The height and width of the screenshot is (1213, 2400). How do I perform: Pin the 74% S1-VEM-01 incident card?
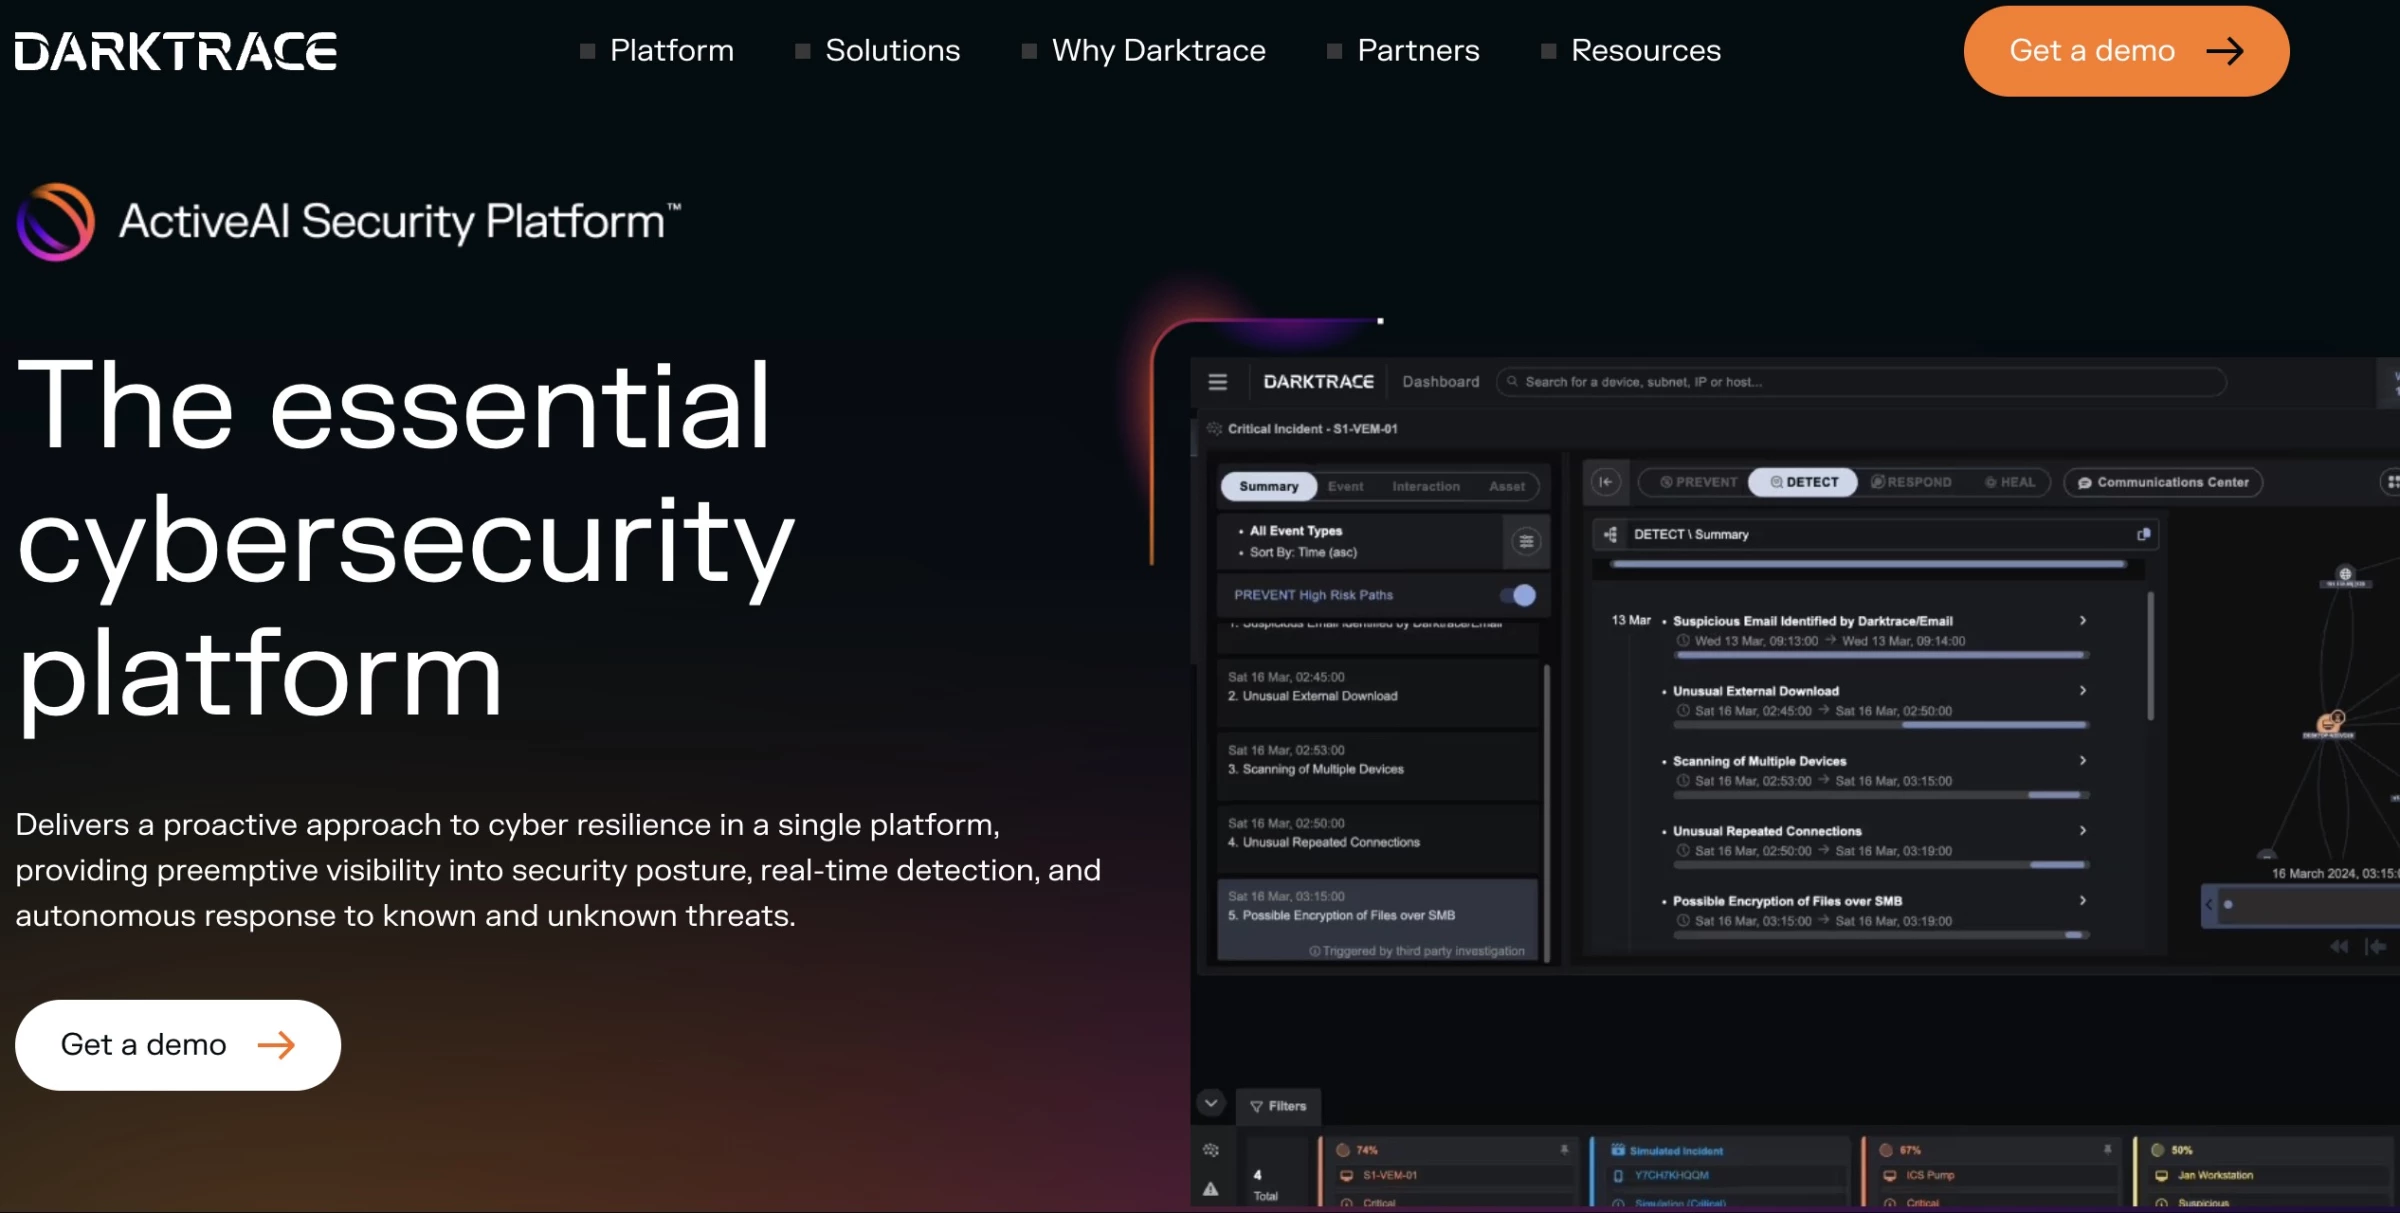pyautogui.click(x=1564, y=1150)
